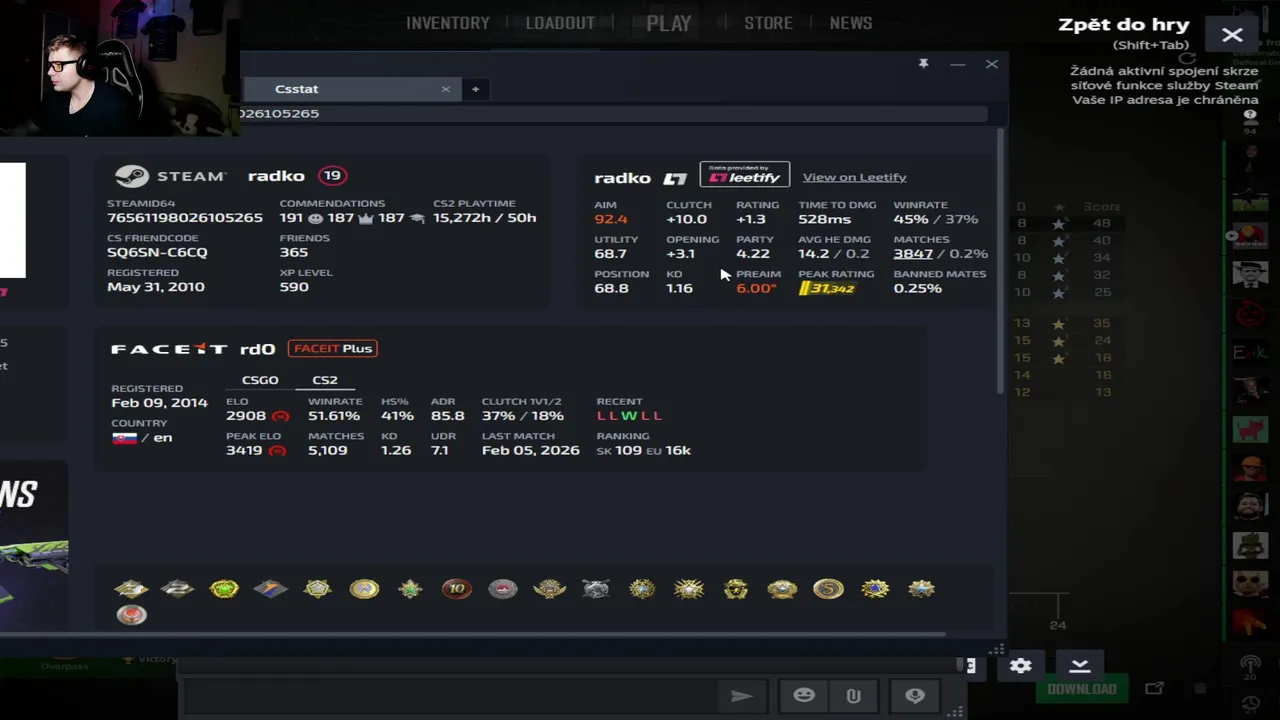Viewport: 1280px width, 720px height.
Task: Click the 5 year veteran coin medal
Action: coord(828,589)
